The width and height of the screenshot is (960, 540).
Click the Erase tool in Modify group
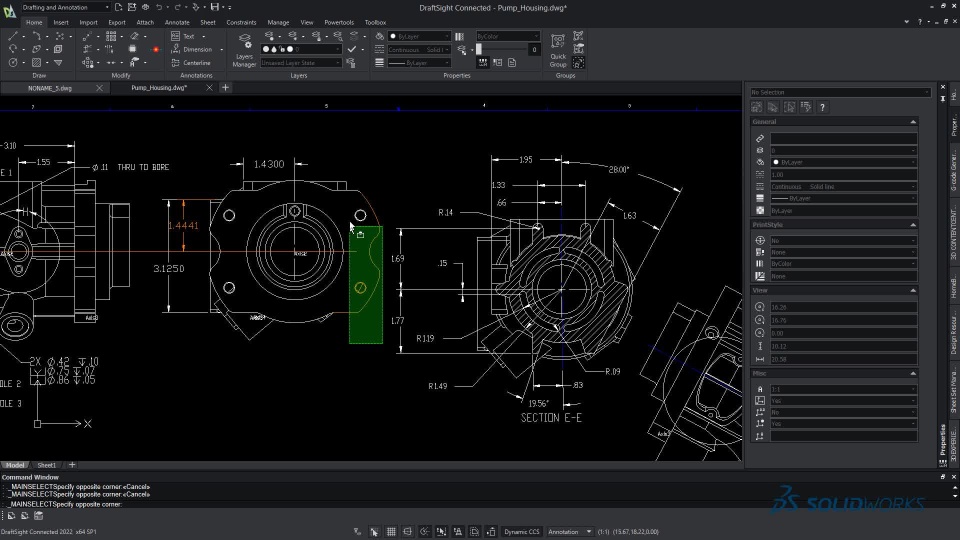coord(134,36)
